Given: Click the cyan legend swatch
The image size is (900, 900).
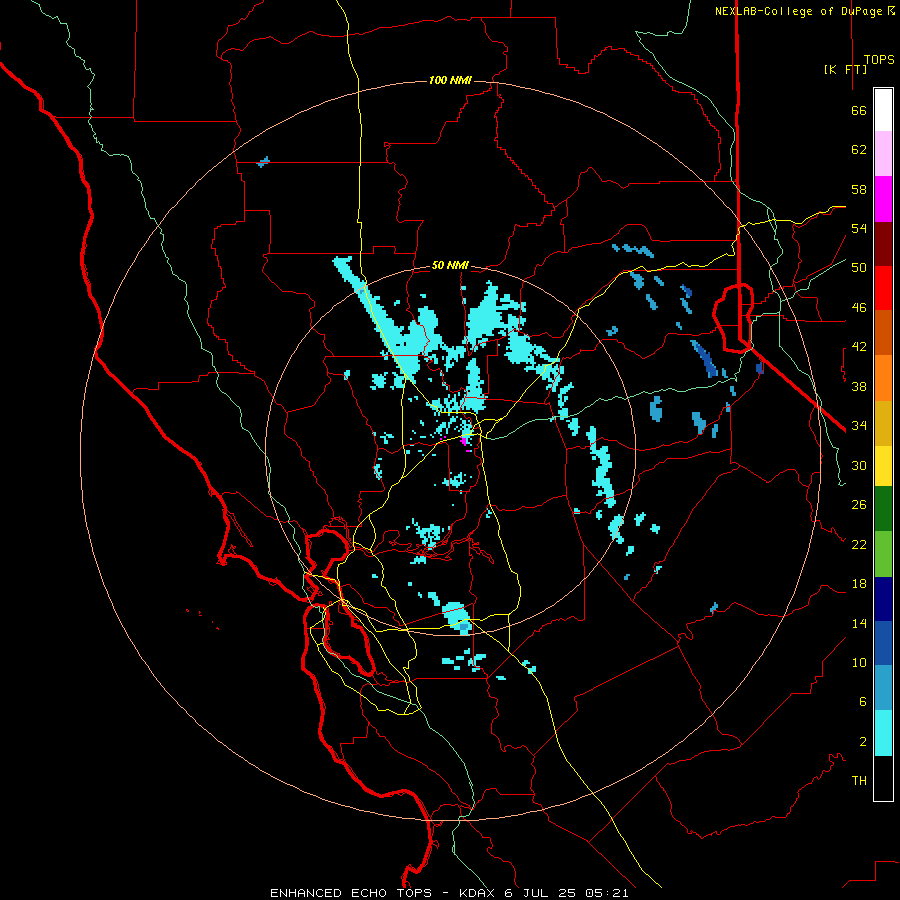Looking at the screenshot, I should [883, 733].
